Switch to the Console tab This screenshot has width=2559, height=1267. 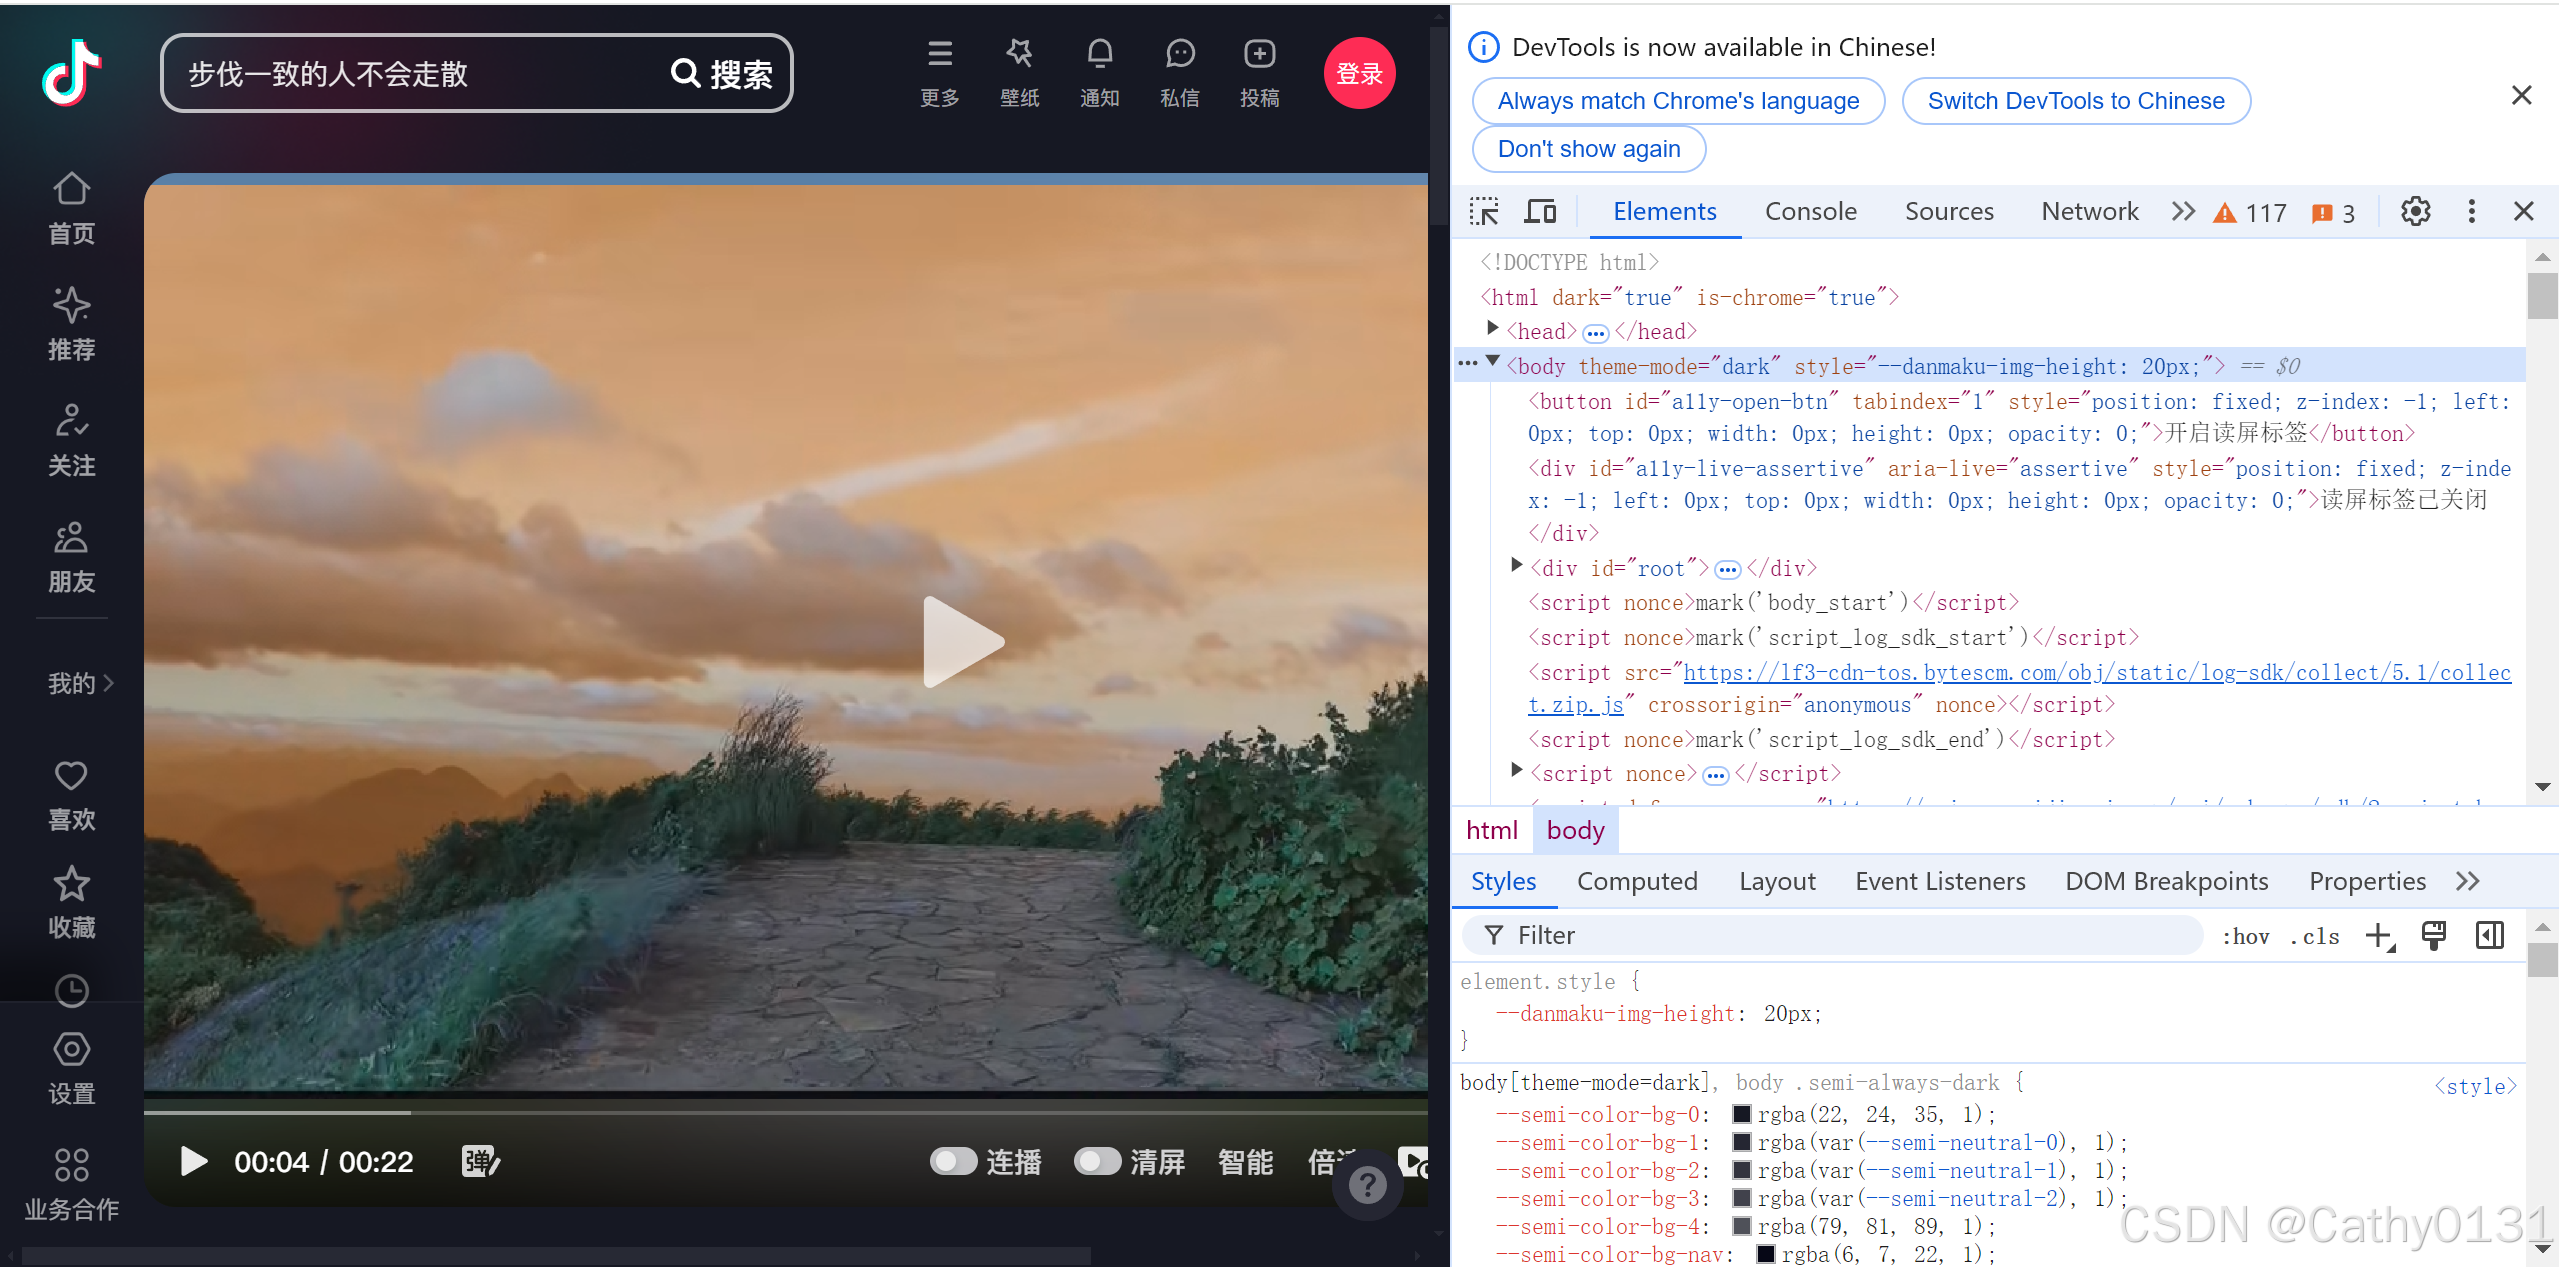[1810, 212]
